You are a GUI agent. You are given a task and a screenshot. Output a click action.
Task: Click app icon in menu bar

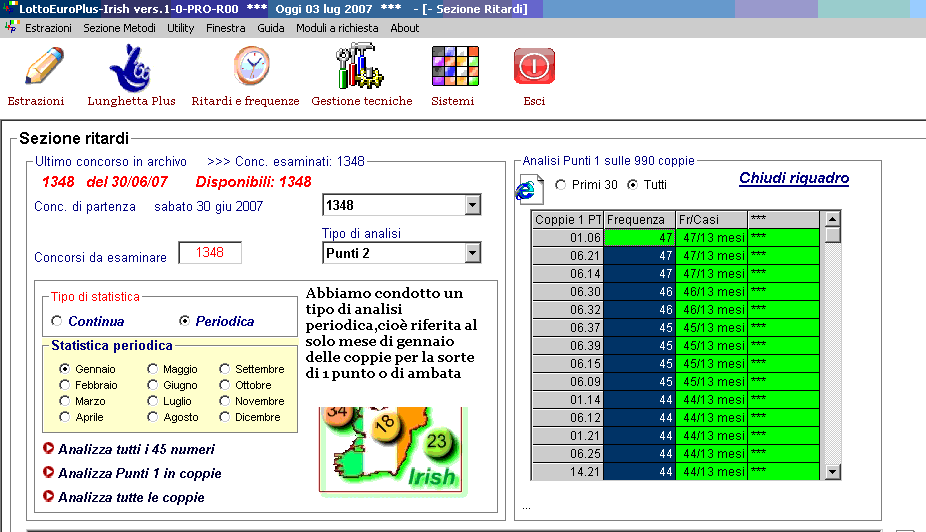[x=11, y=27]
